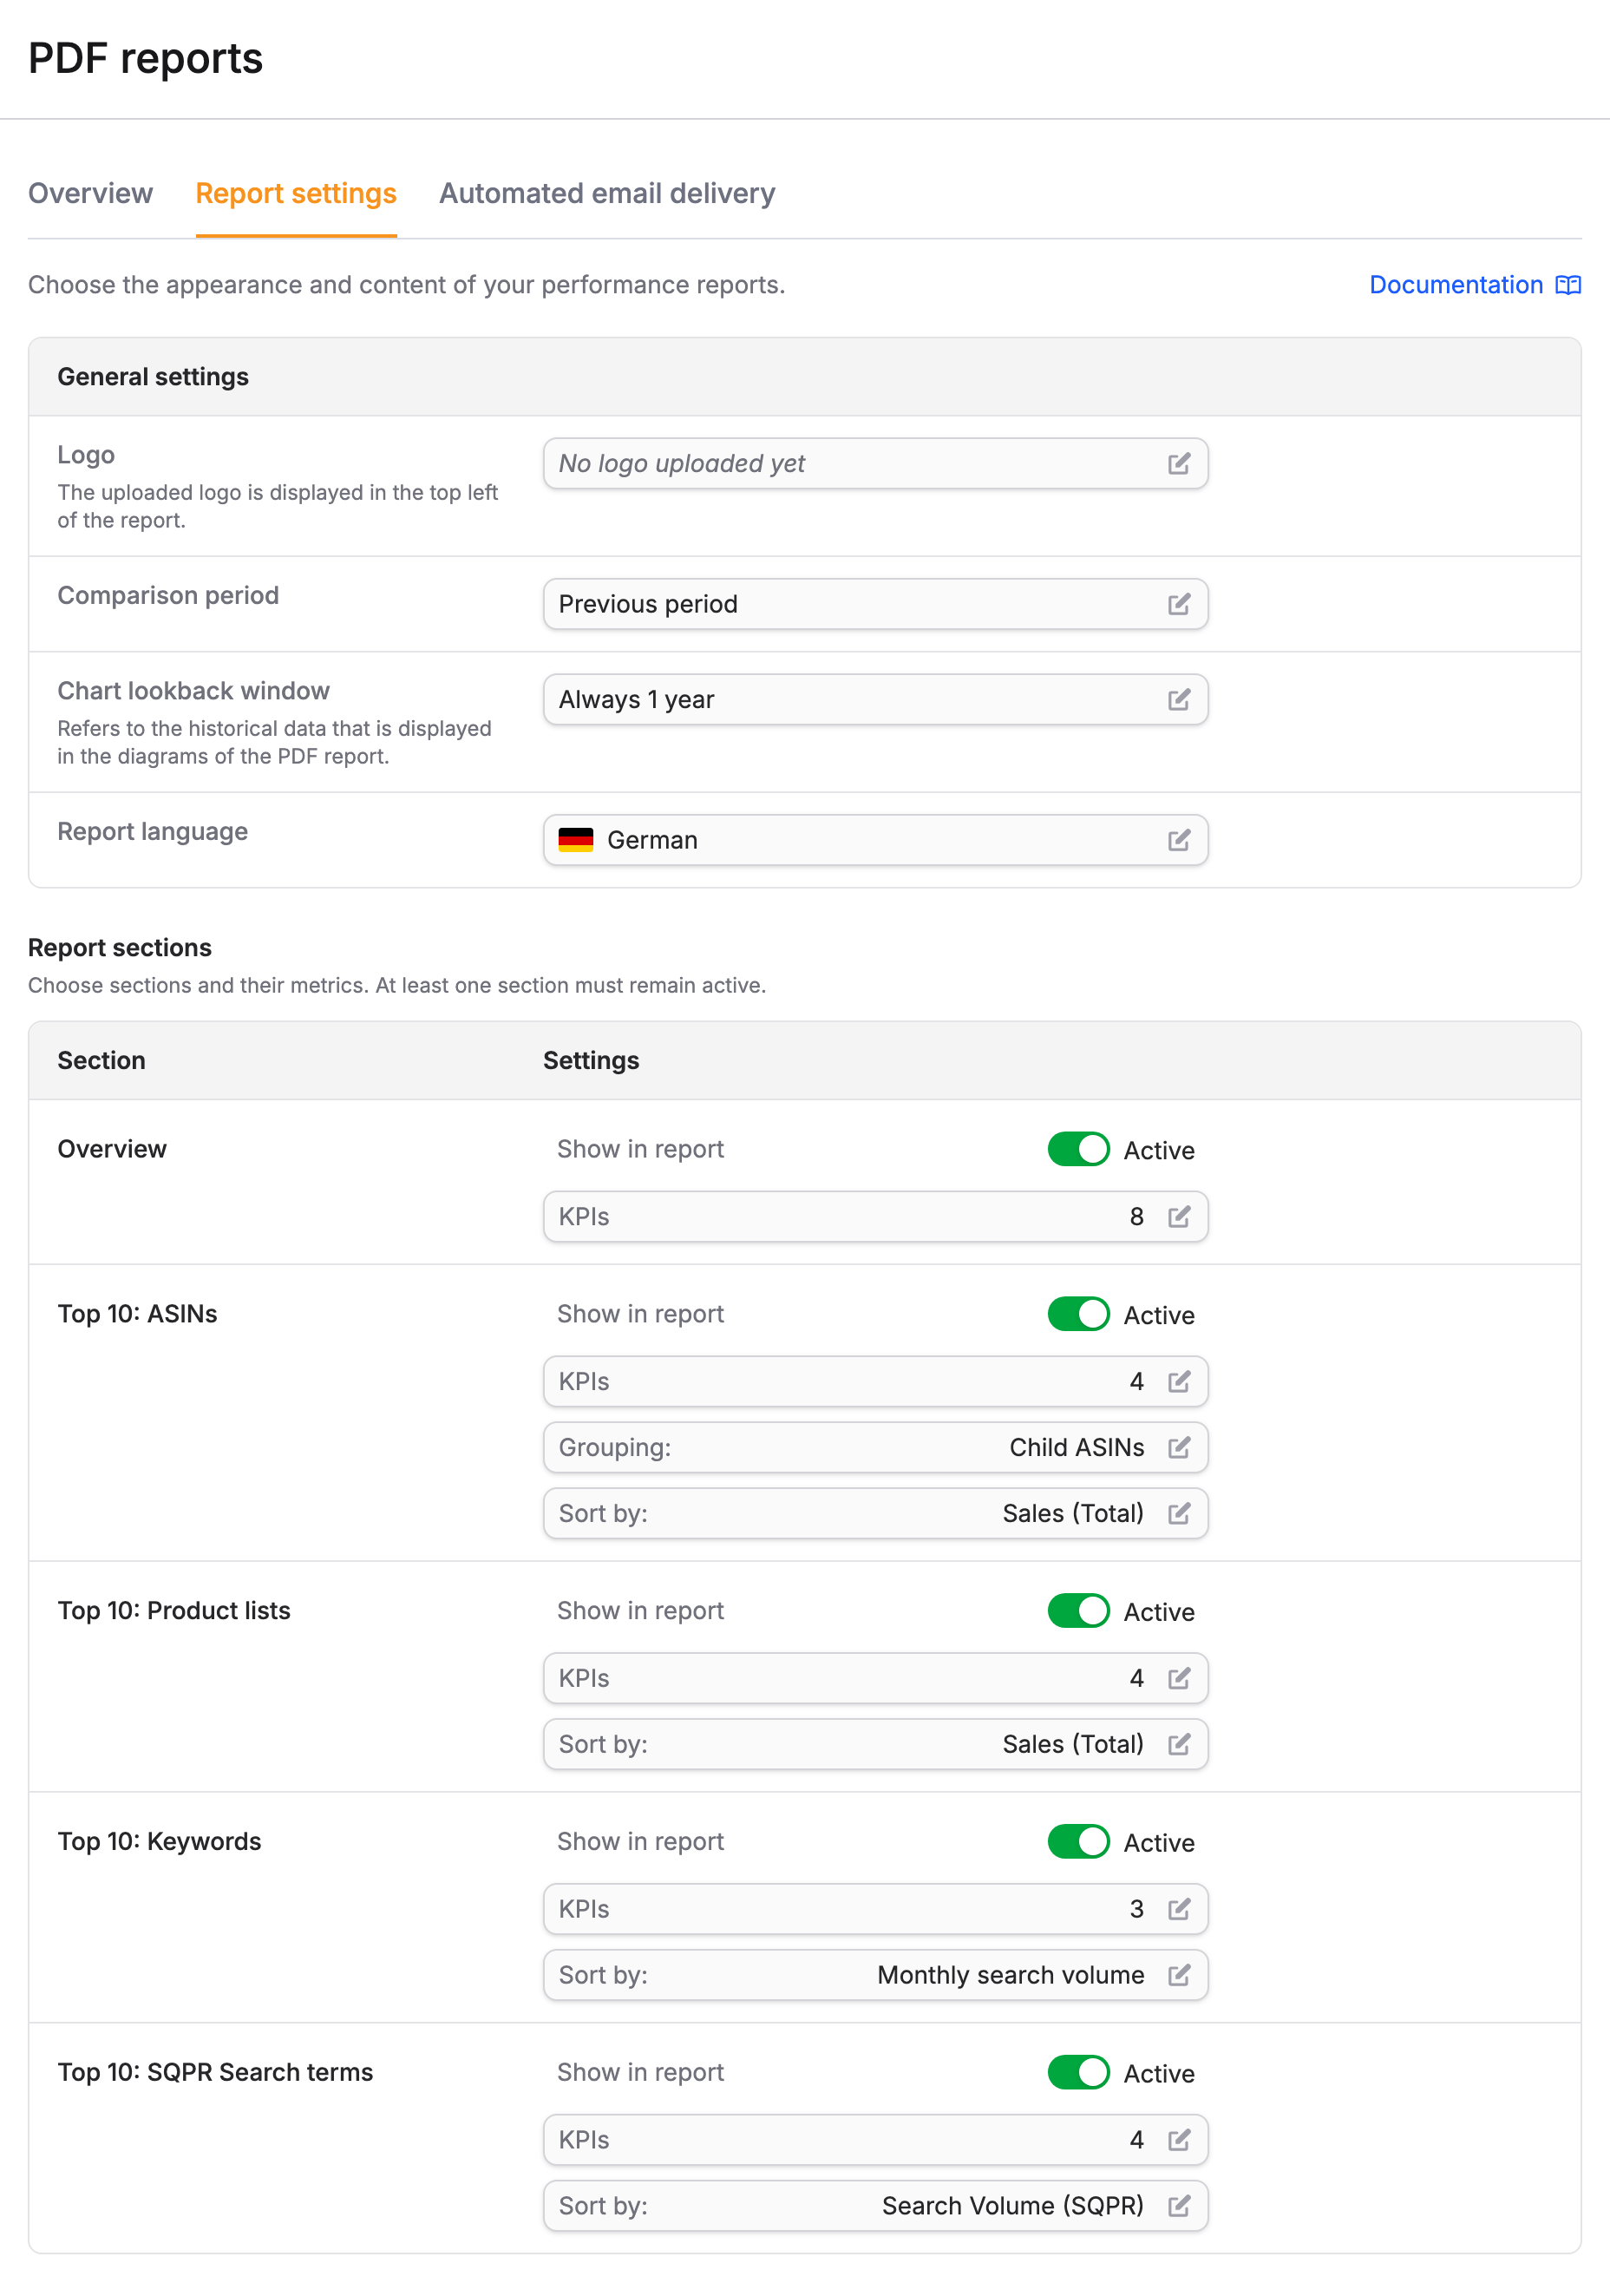Screen dimensions: 1610x2296
Task: Edit Overview section KPIs pencil icon
Action: [1179, 1217]
